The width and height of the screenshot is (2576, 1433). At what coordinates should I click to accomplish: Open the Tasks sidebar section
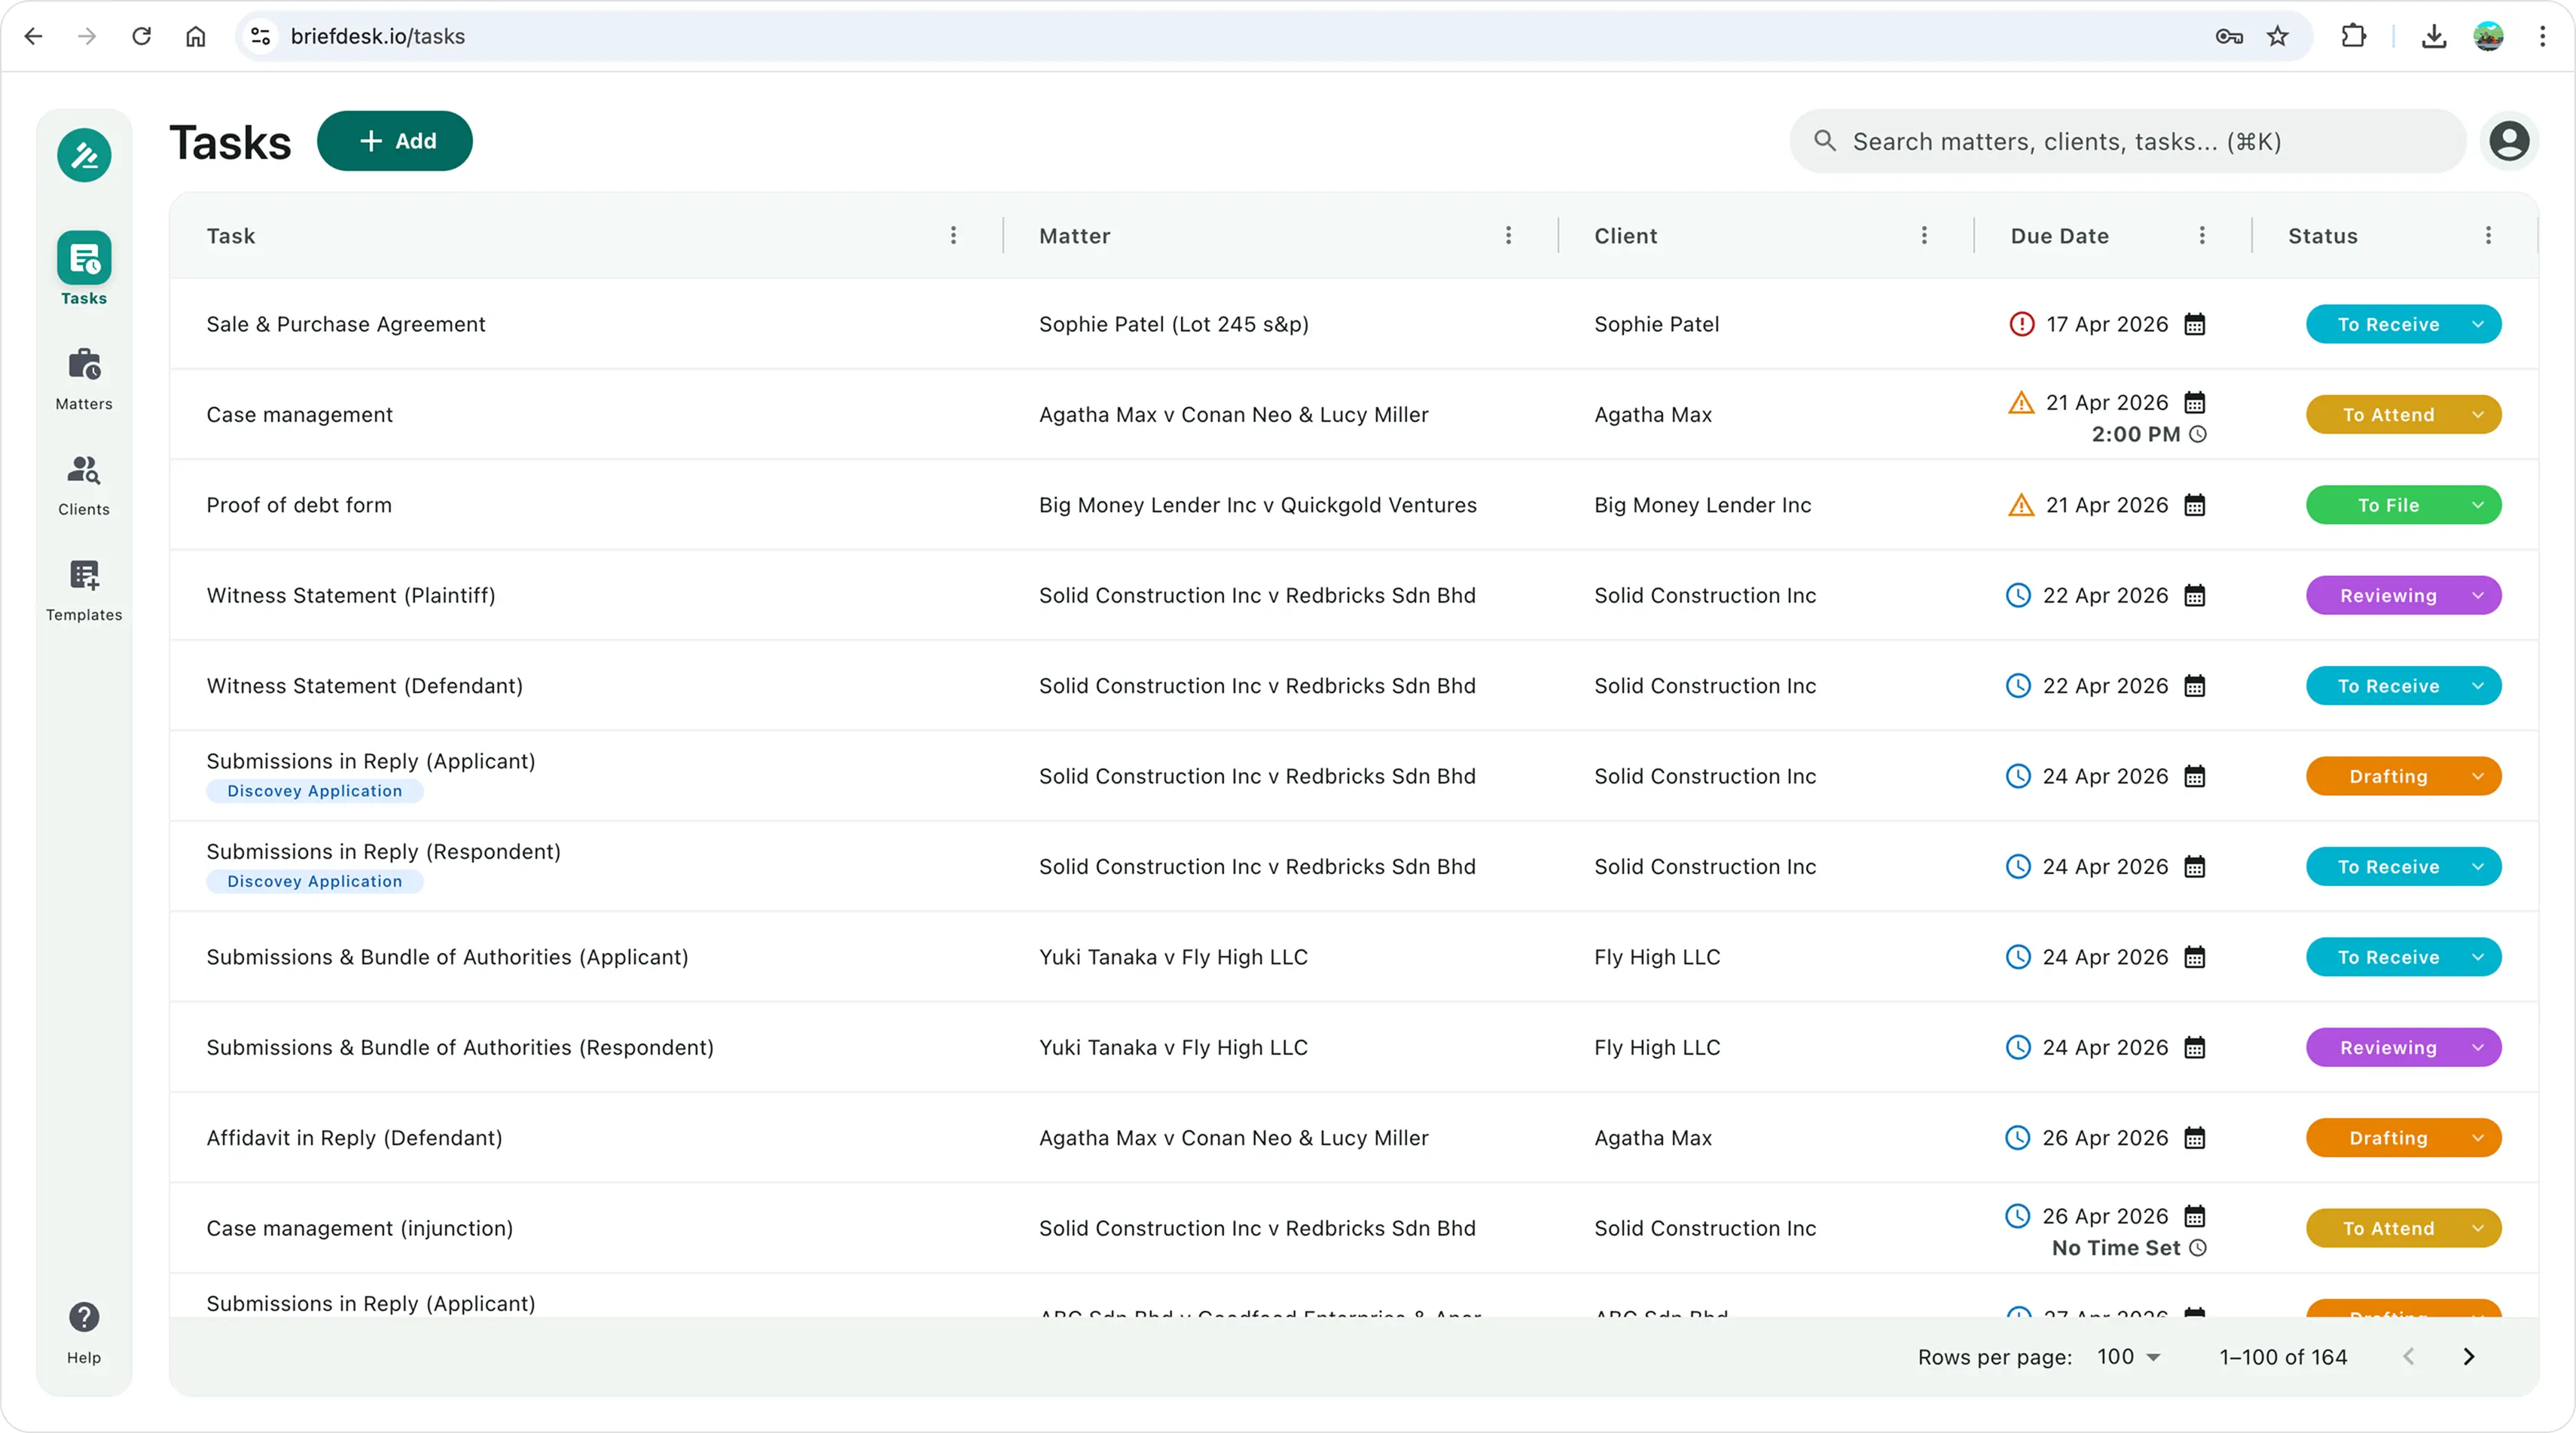[84, 269]
